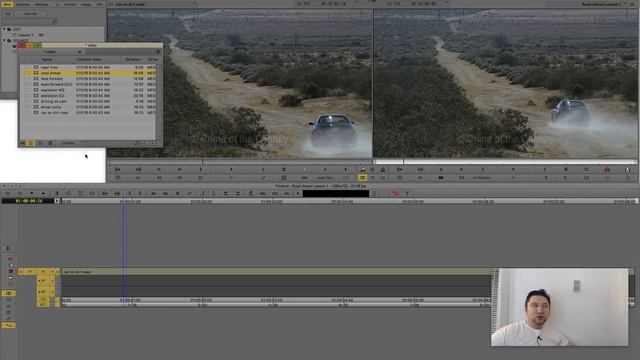Toggle the EC1 track selector
The height and width of the screenshot is (360, 640).
click(x=43, y=304)
